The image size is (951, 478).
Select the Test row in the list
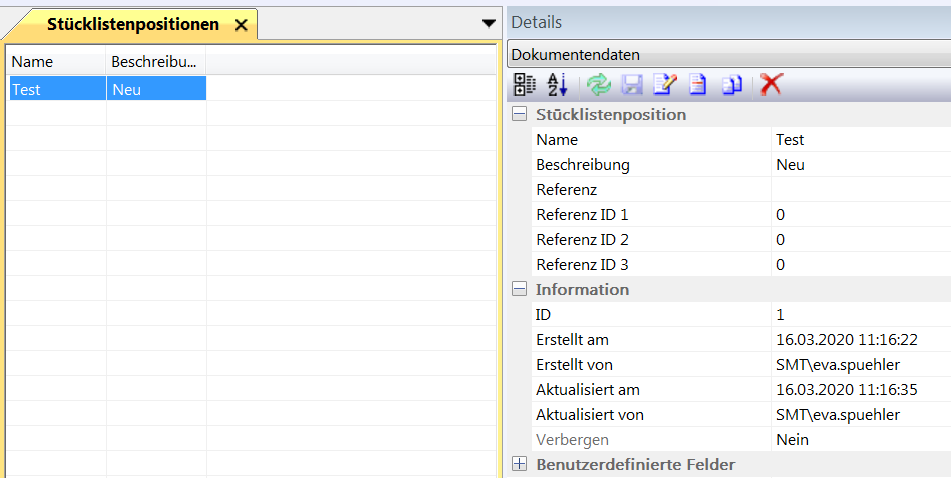(x=56, y=89)
